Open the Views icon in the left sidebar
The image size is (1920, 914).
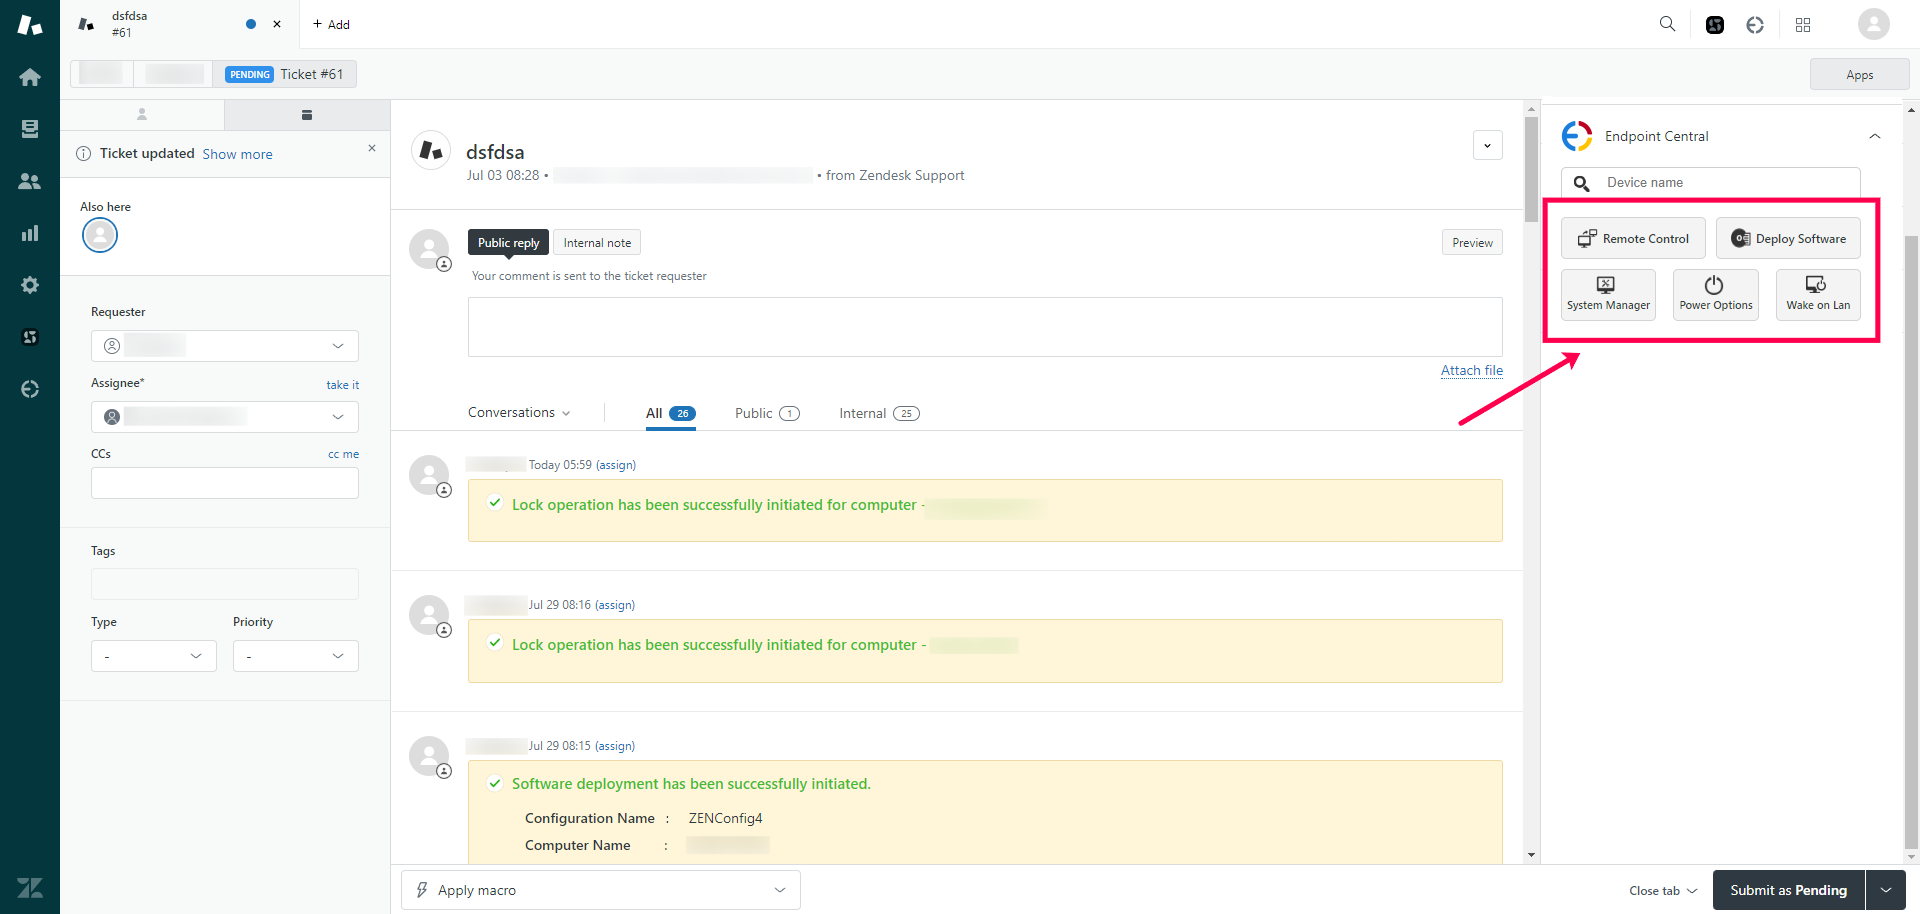coord(30,129)
